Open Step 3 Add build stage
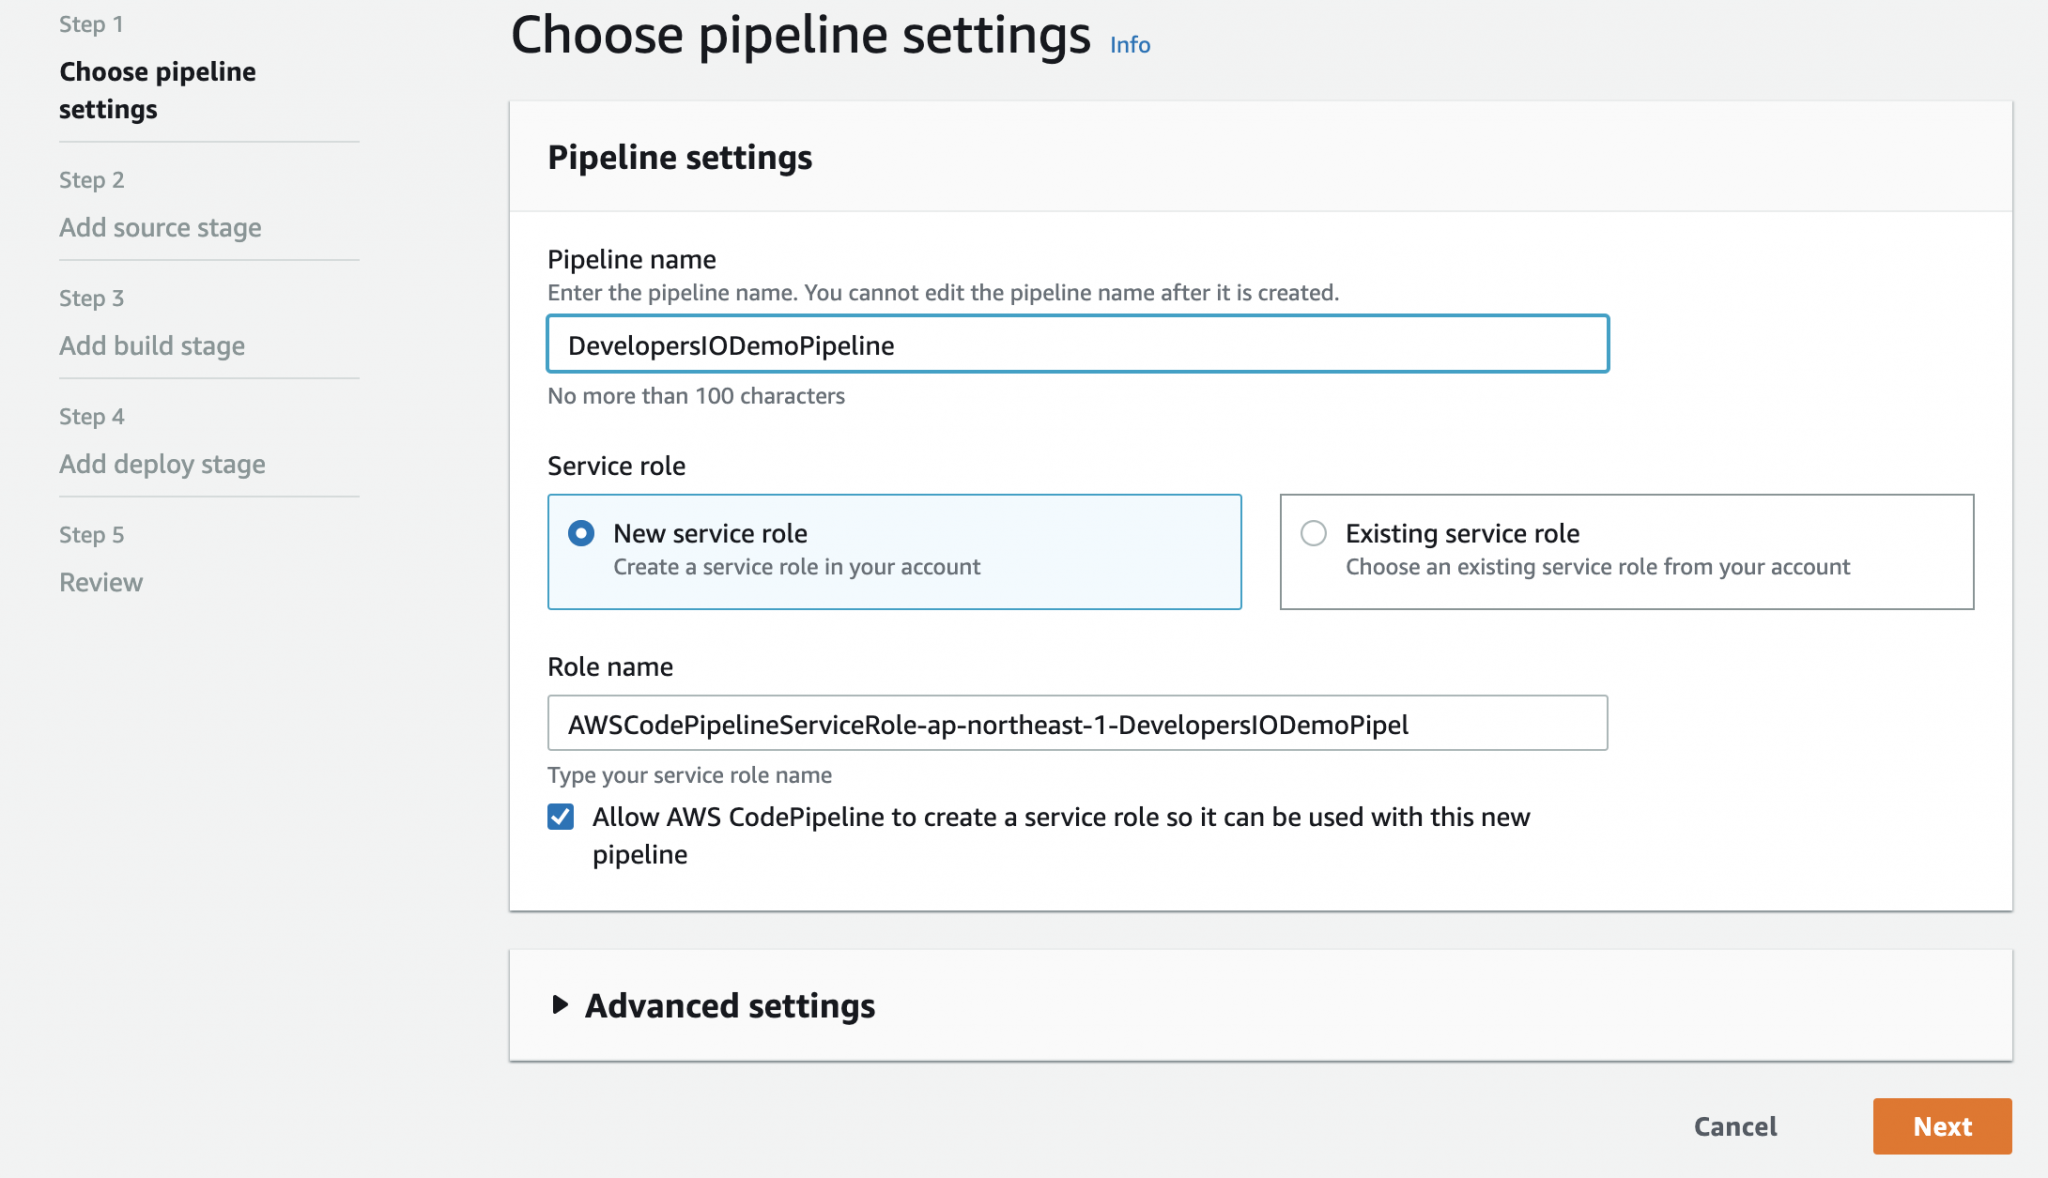This screenshot has height=1178, width=2048. (151, 345)
